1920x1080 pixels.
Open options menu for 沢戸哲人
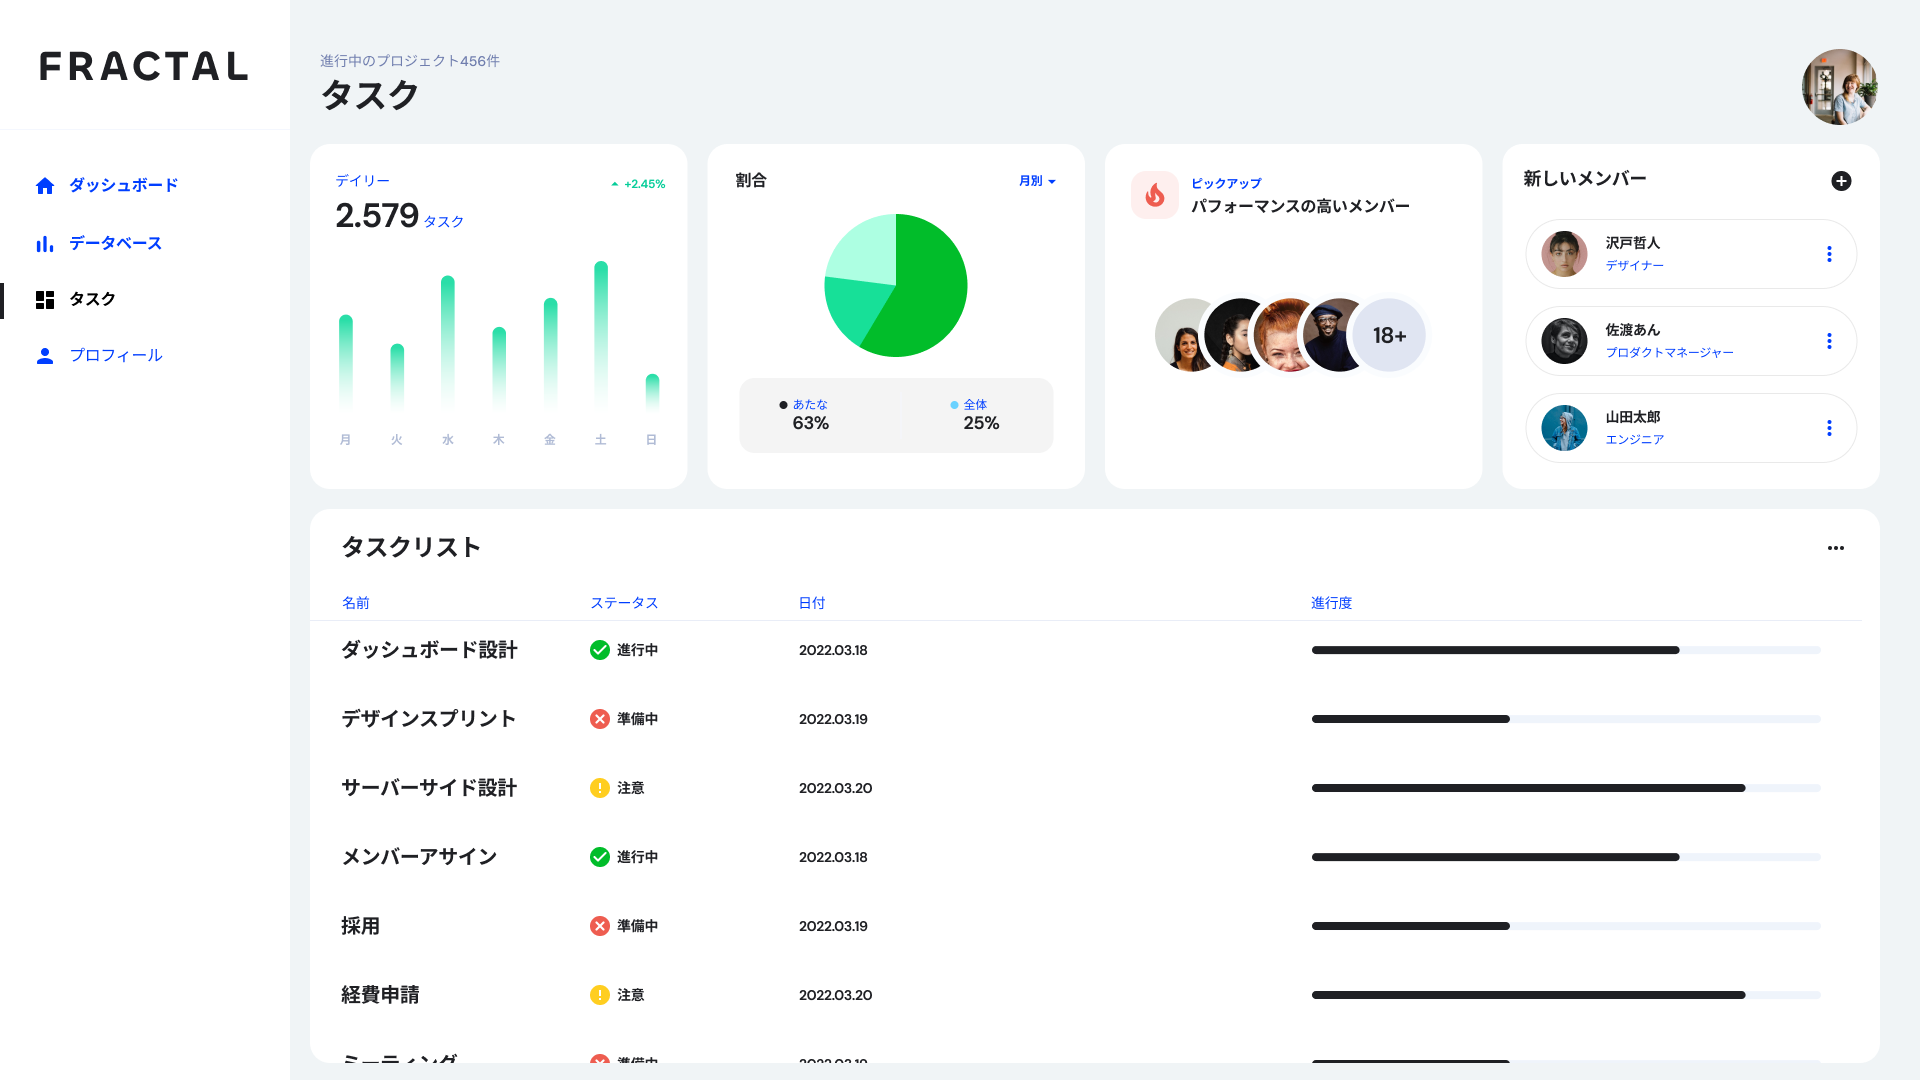click(1829, 254)
